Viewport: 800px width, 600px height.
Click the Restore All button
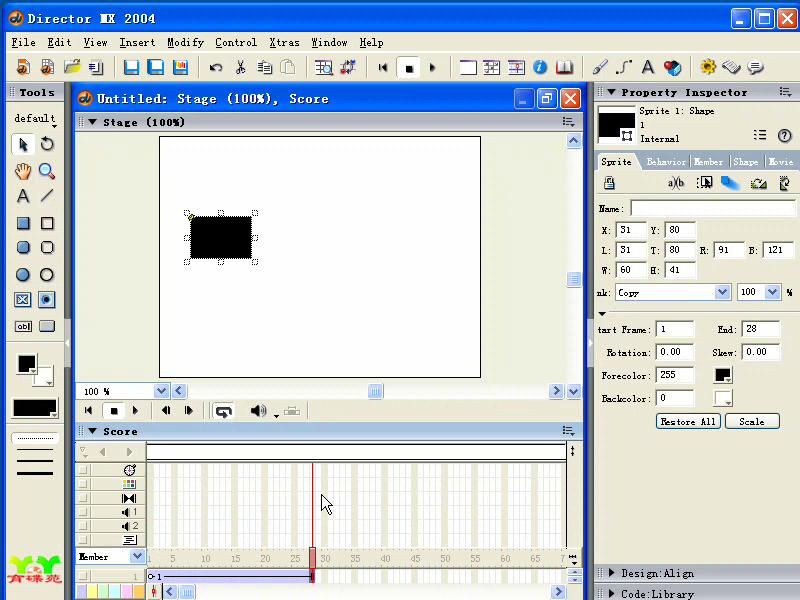(x=688, y=421)
